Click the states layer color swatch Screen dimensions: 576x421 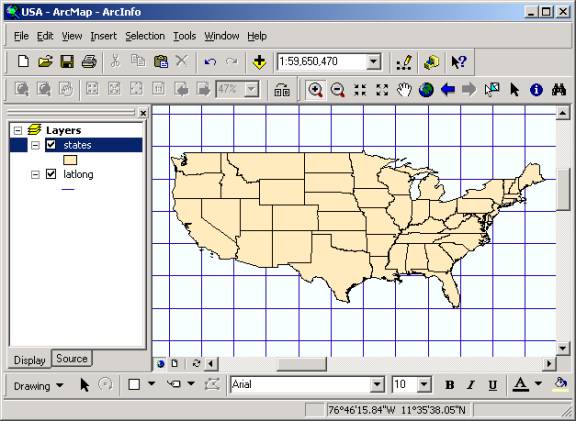pos(70,160)
